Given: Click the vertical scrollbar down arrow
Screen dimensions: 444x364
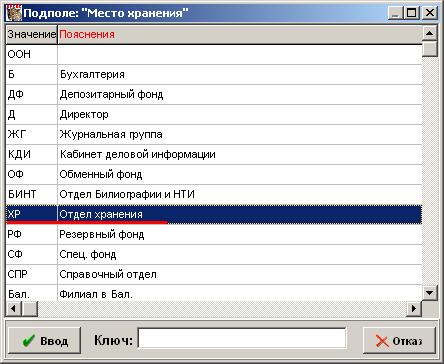Looking at the screenshot, I should point(430,293).
